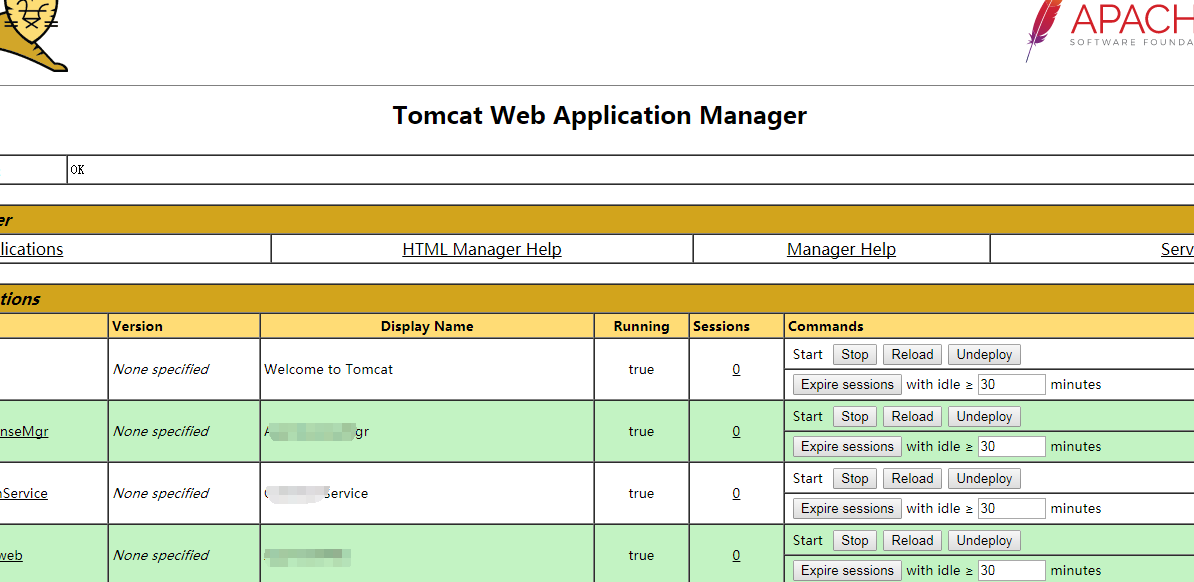This screenshot has height=582, width=1194.
Task: Click the Welcome to Tomcat display name
Action: pyautogui.click(x=329, y=369)
